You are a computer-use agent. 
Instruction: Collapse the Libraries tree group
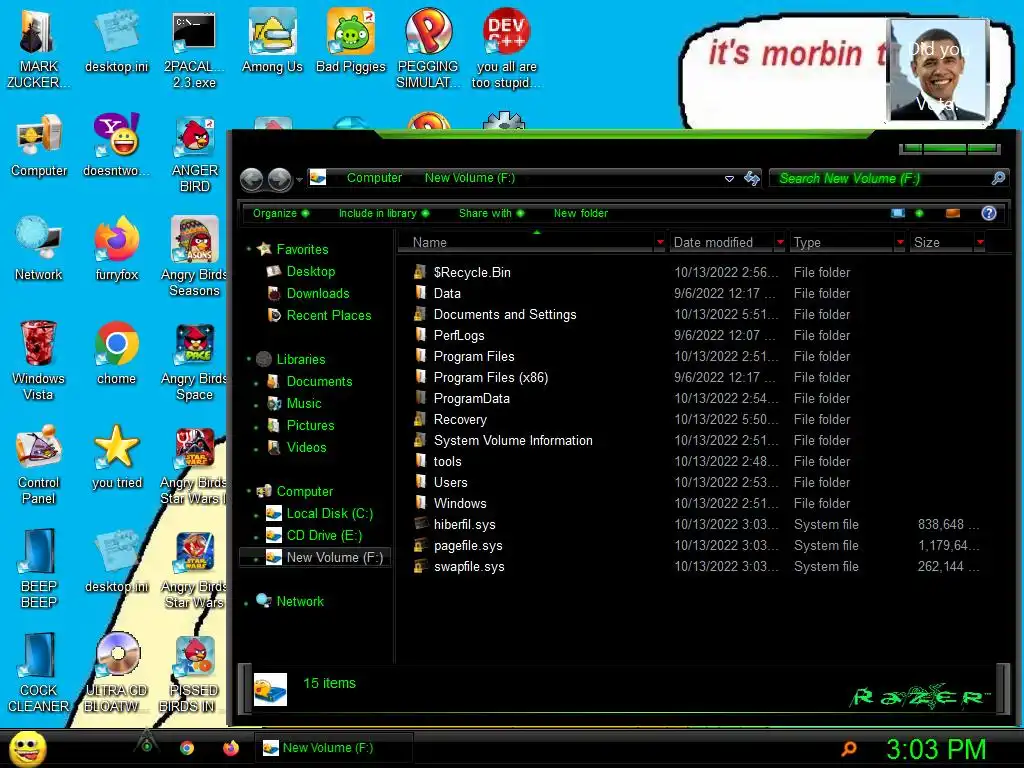[249, 359]
